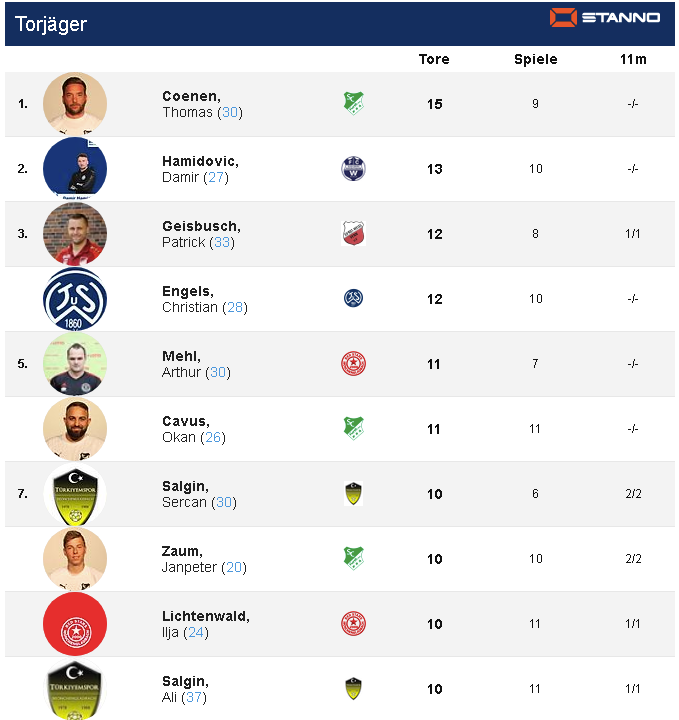This screenshot has width=679, height=720.
Task: Click Türkiyemspor crest beside Sercan Salgin
Action: [353, 493]
